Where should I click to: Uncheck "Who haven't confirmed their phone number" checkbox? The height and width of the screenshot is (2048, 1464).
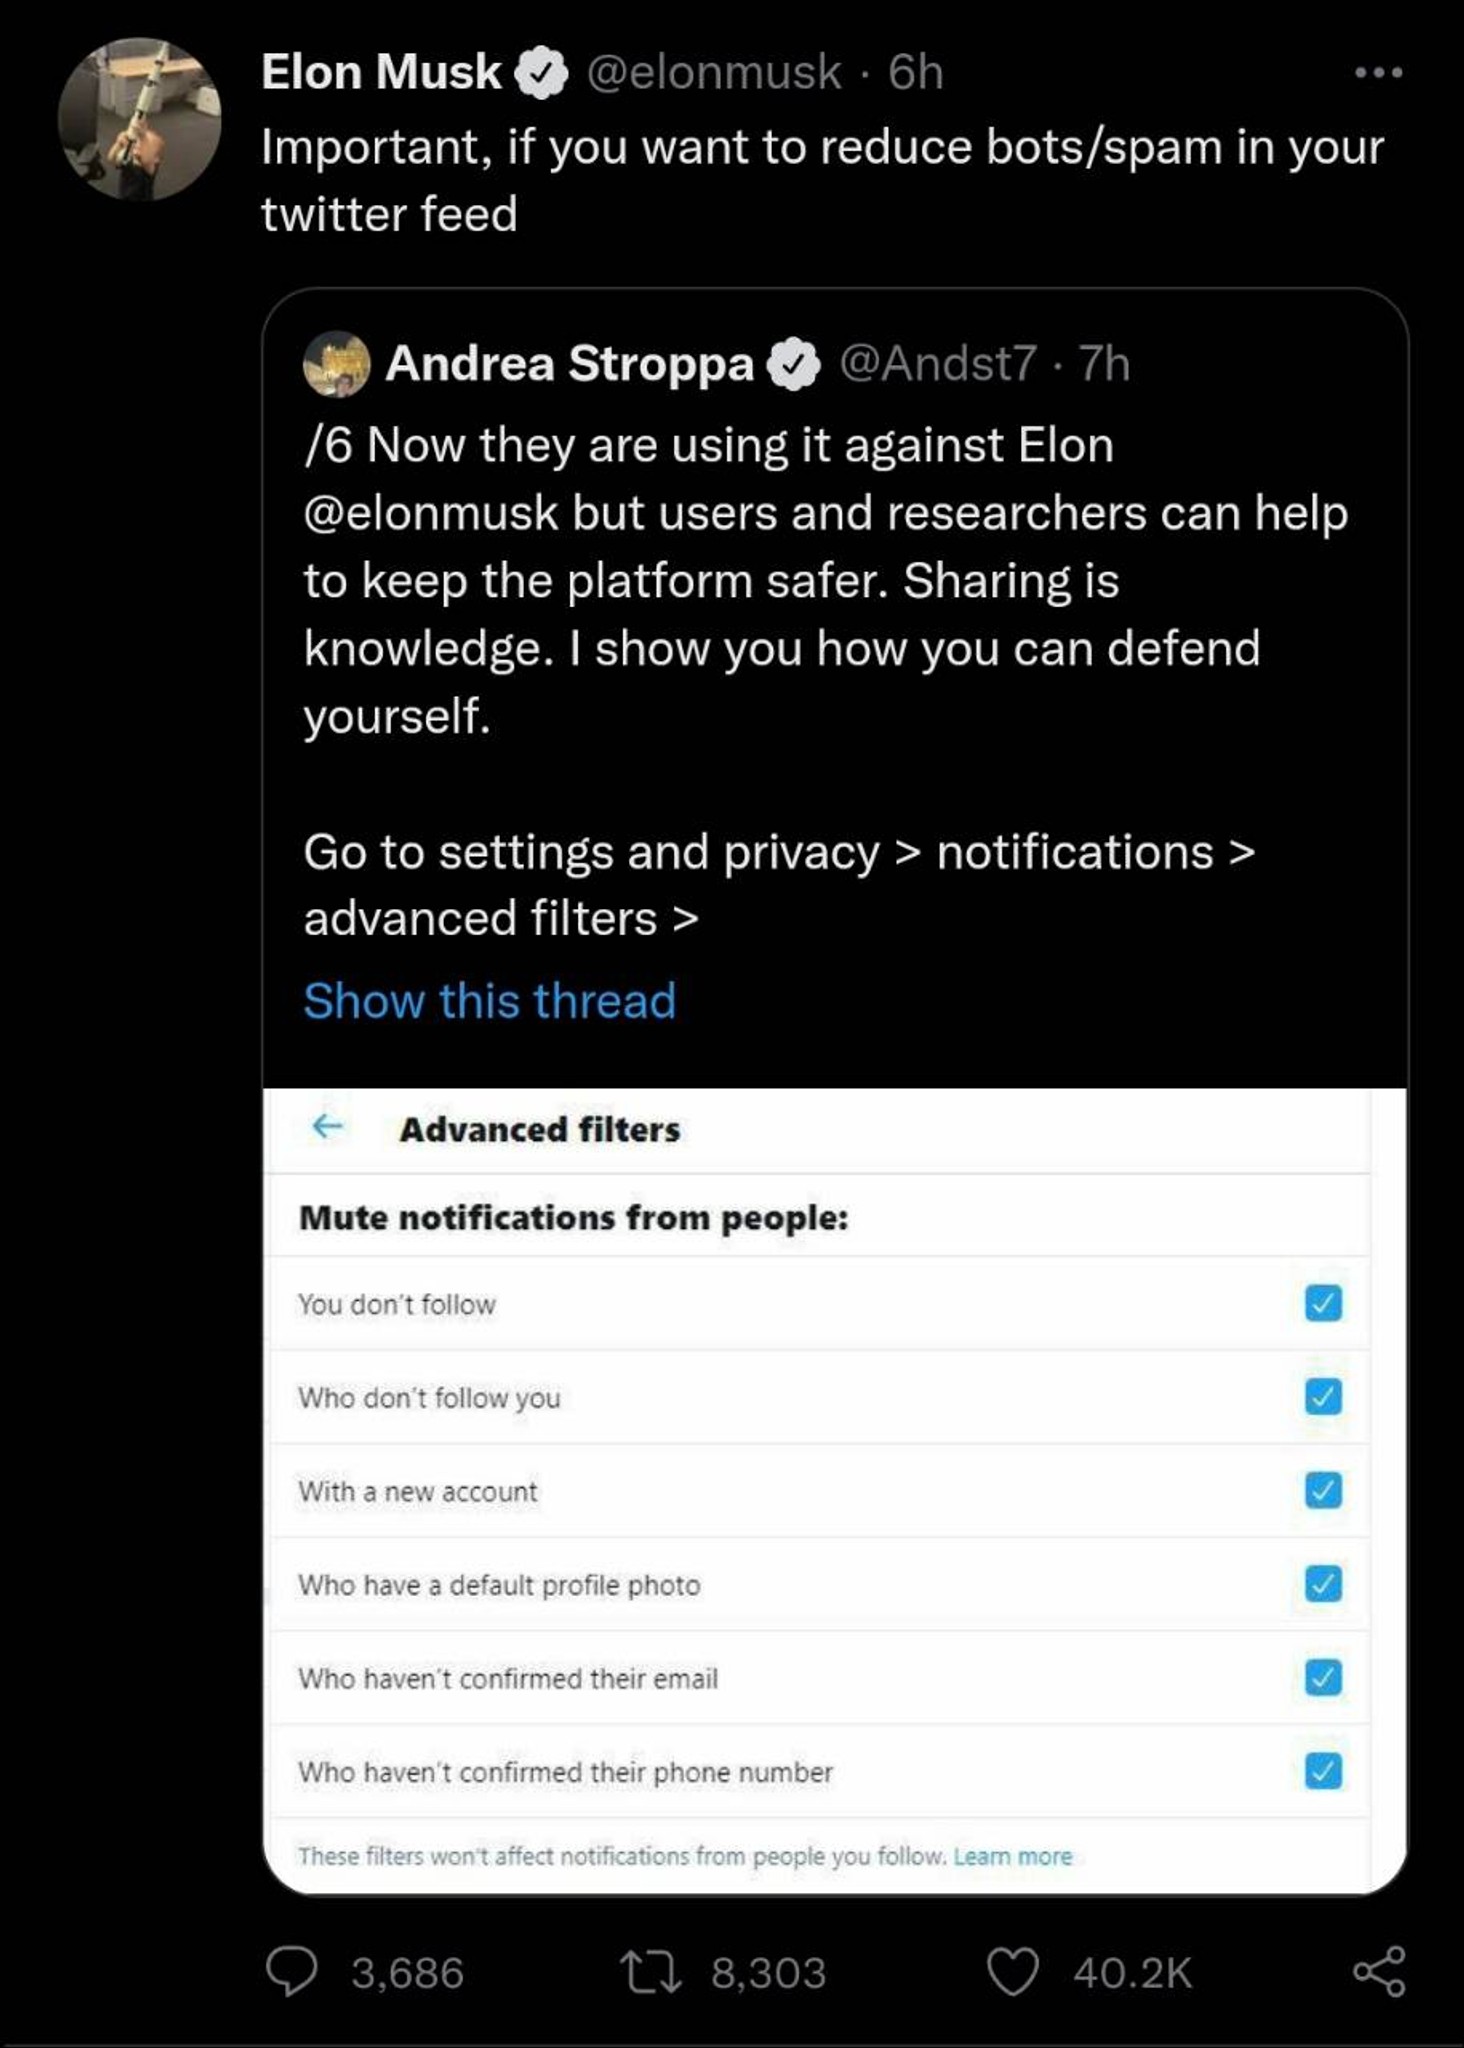(1323, 1771)
